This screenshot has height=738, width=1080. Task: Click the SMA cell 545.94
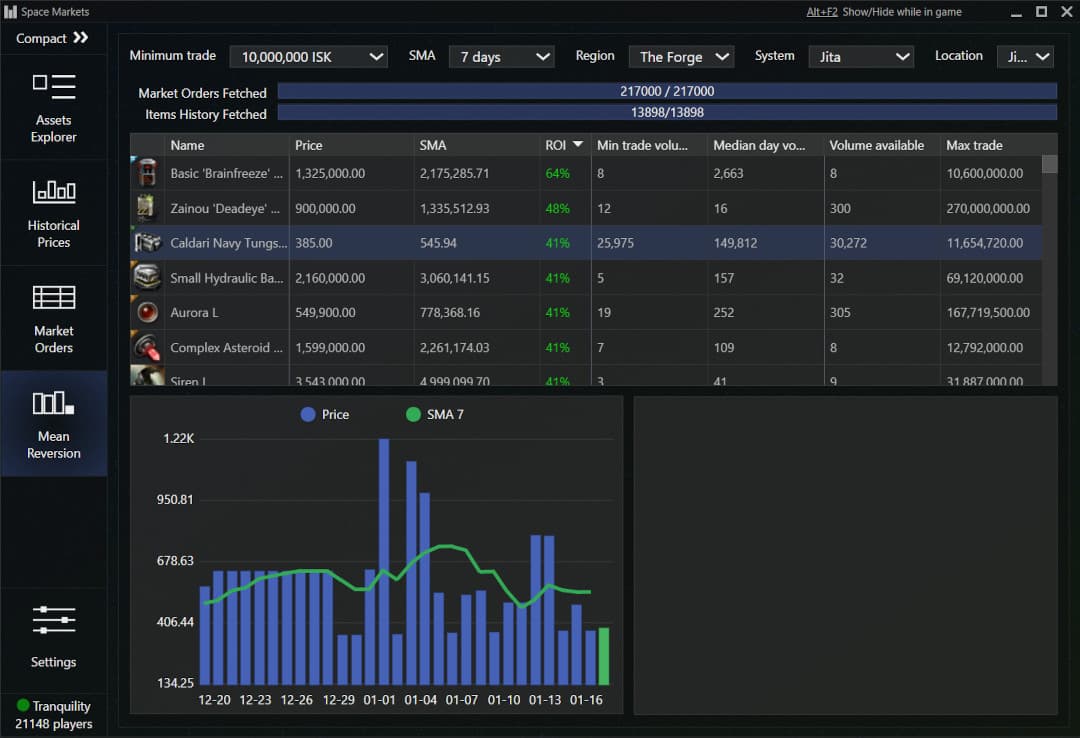[x=438, y=243]
